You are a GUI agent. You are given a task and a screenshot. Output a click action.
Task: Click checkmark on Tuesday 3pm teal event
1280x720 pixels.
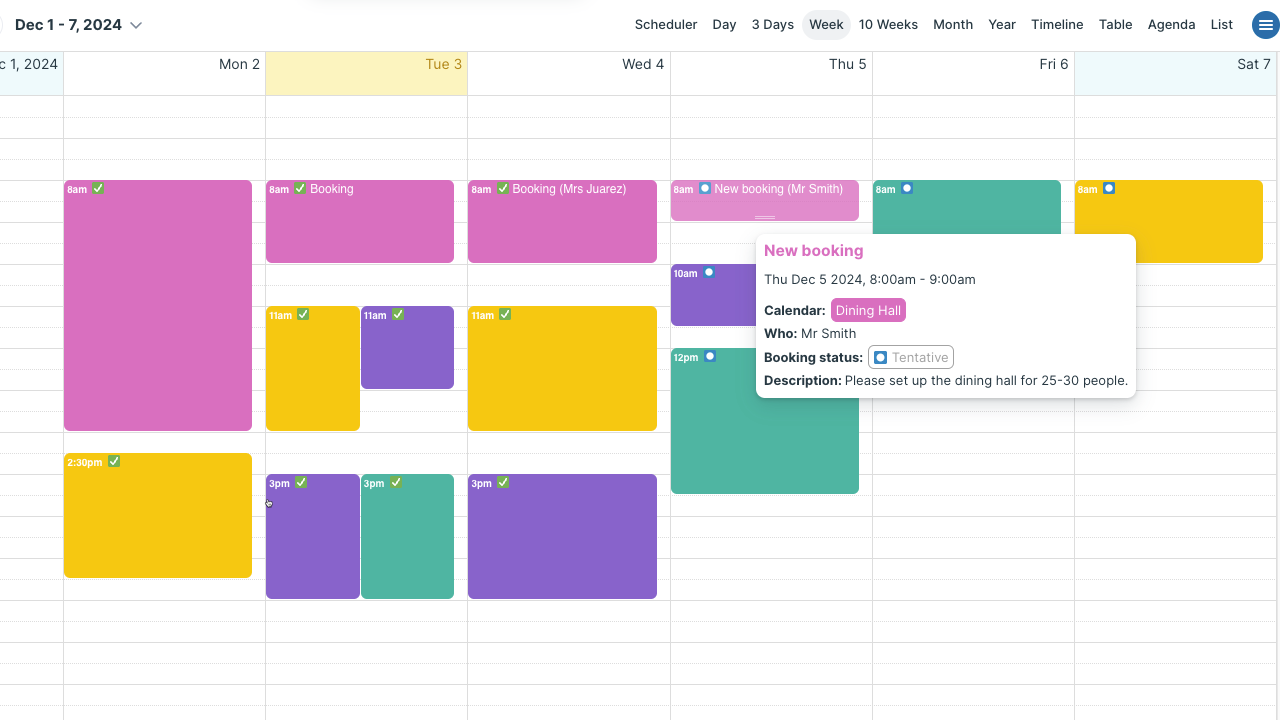(x=396, y=482)
